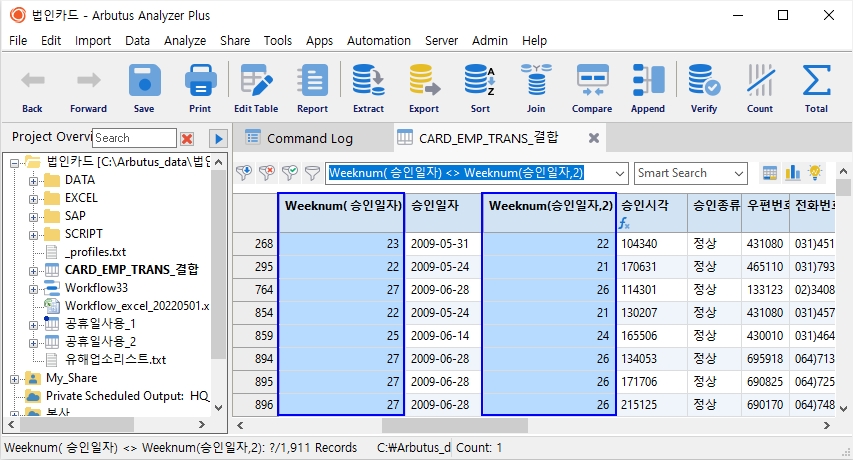Expand the CARD_EMP_TRANS_결합 tree node
The width and height of the screenshot is (853, 460).
click(x=33, y=270)
